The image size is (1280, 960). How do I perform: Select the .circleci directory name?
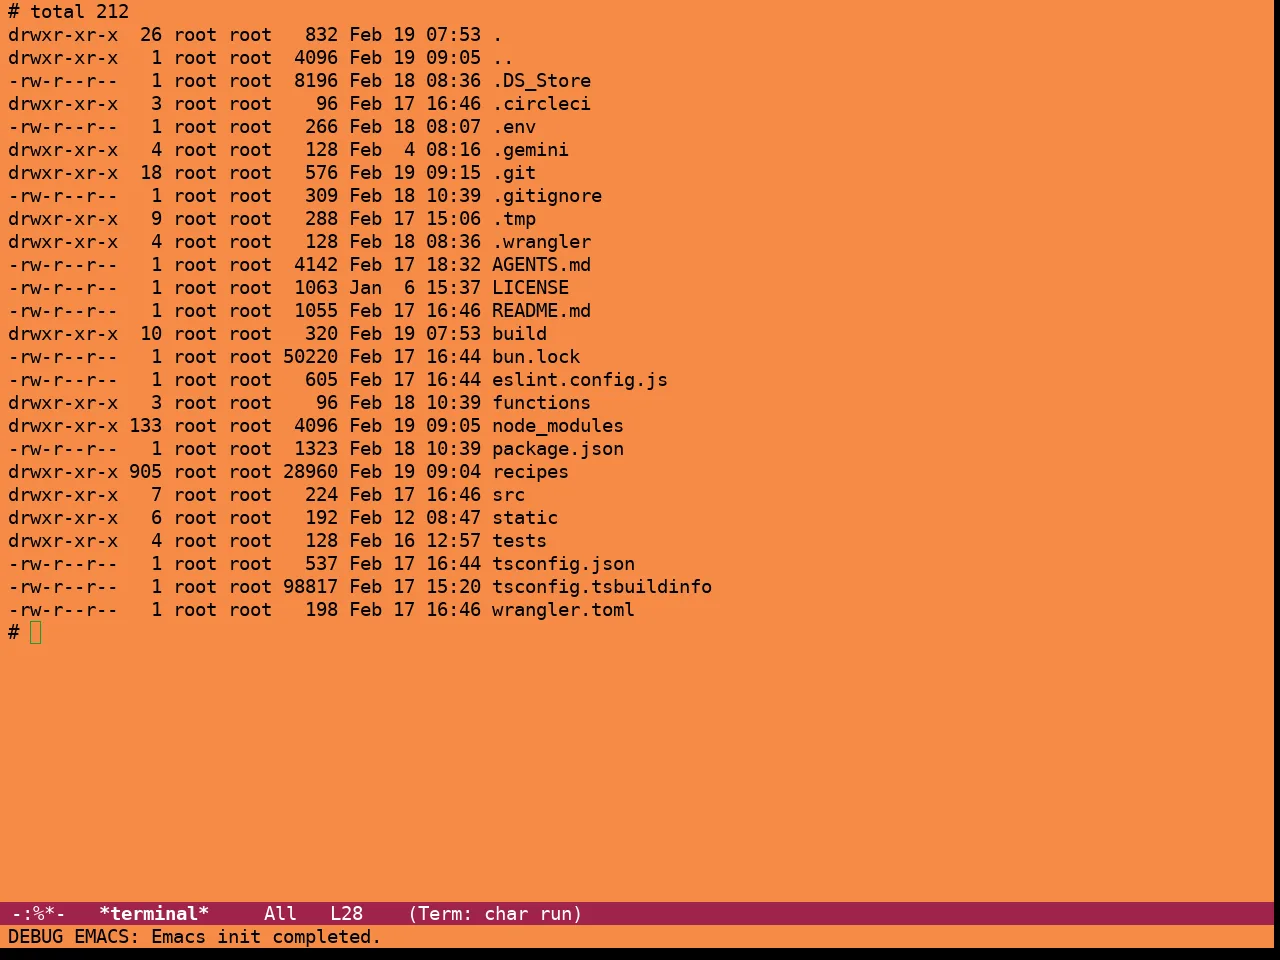541,104
